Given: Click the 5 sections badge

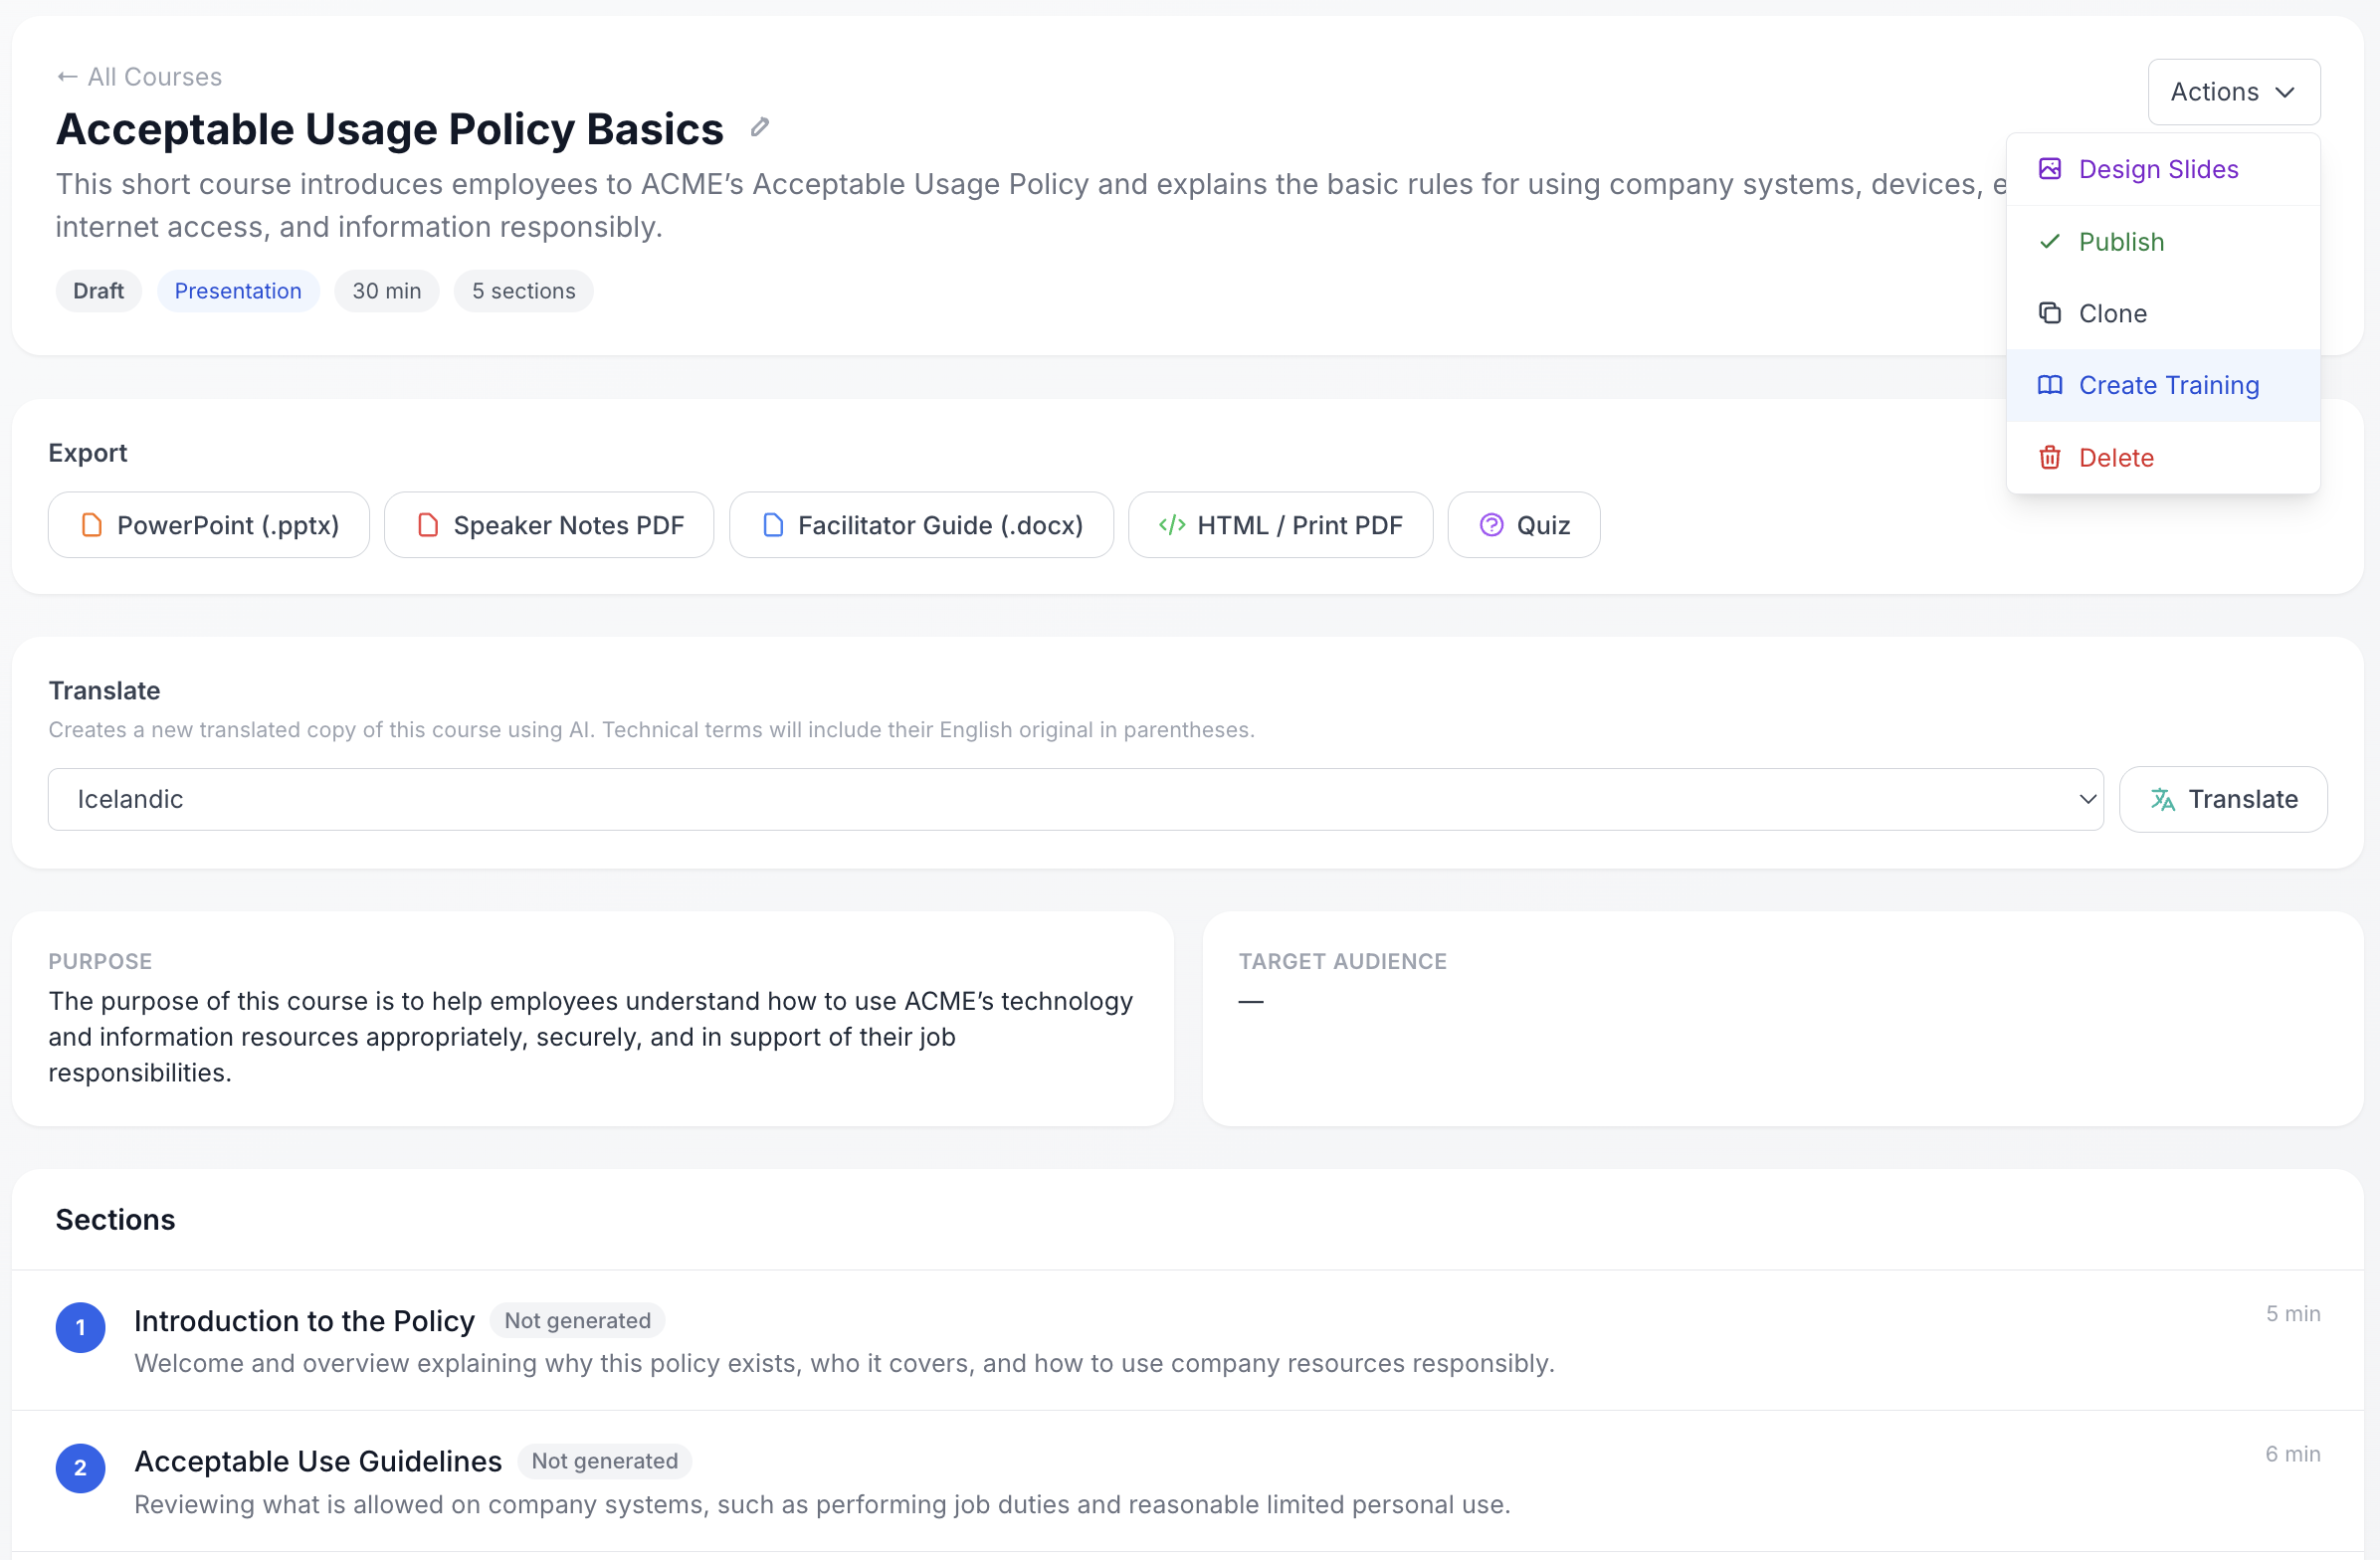Looking at the screenshot, I should click(523, 291).
